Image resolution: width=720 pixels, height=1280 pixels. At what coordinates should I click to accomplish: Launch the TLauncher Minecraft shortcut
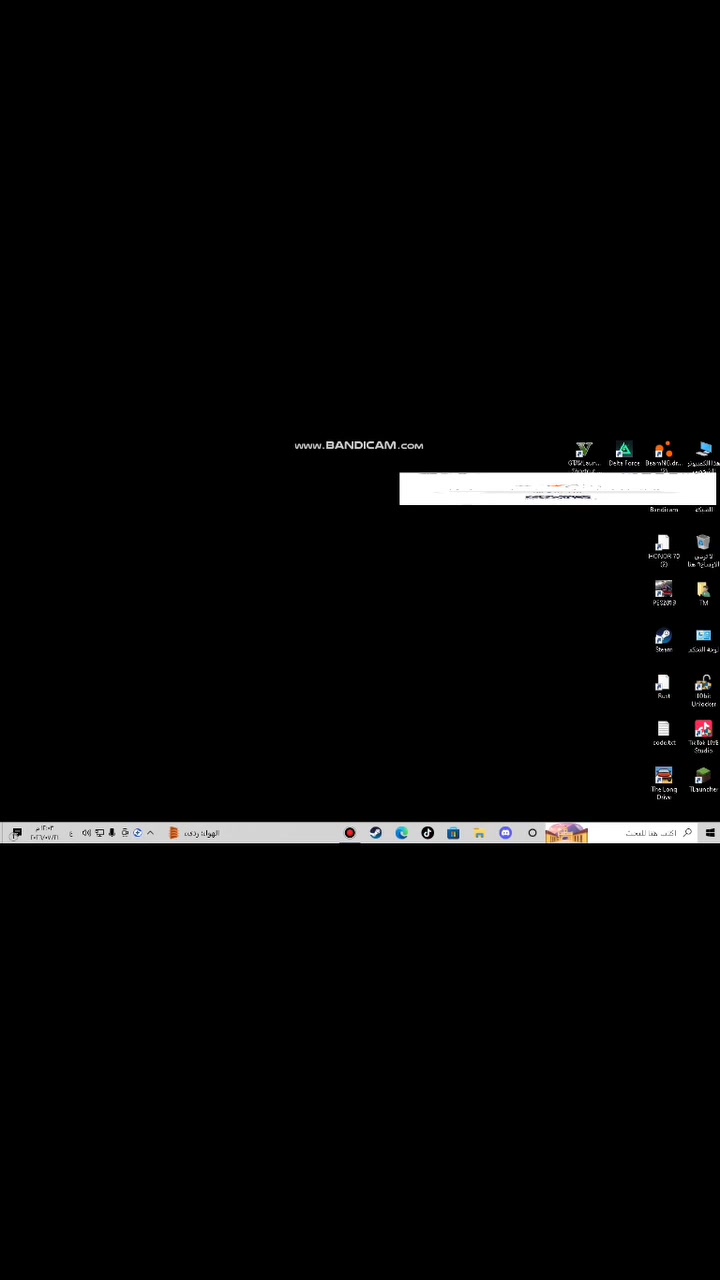703,780
